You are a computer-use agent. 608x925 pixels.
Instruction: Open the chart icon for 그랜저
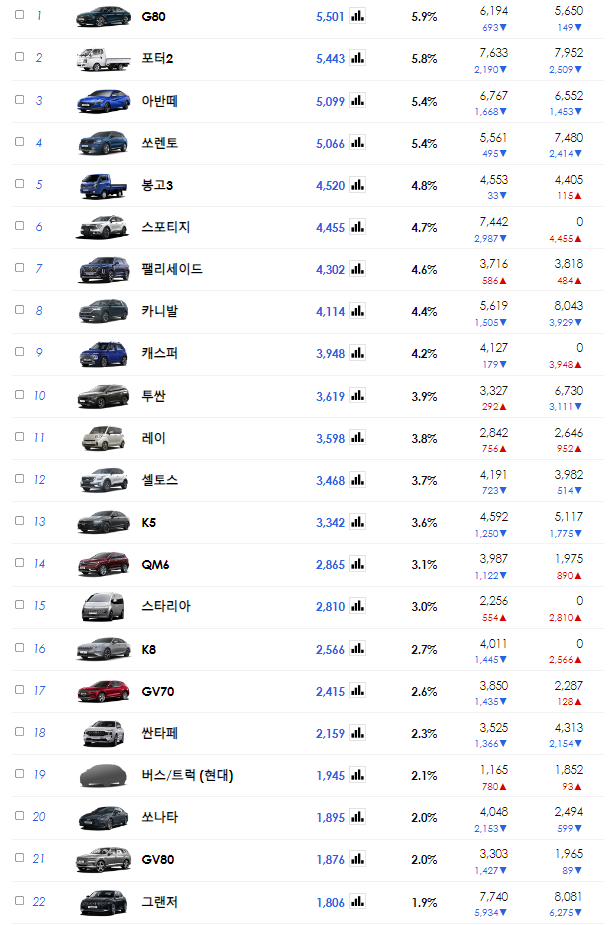(x=357, y=902)
